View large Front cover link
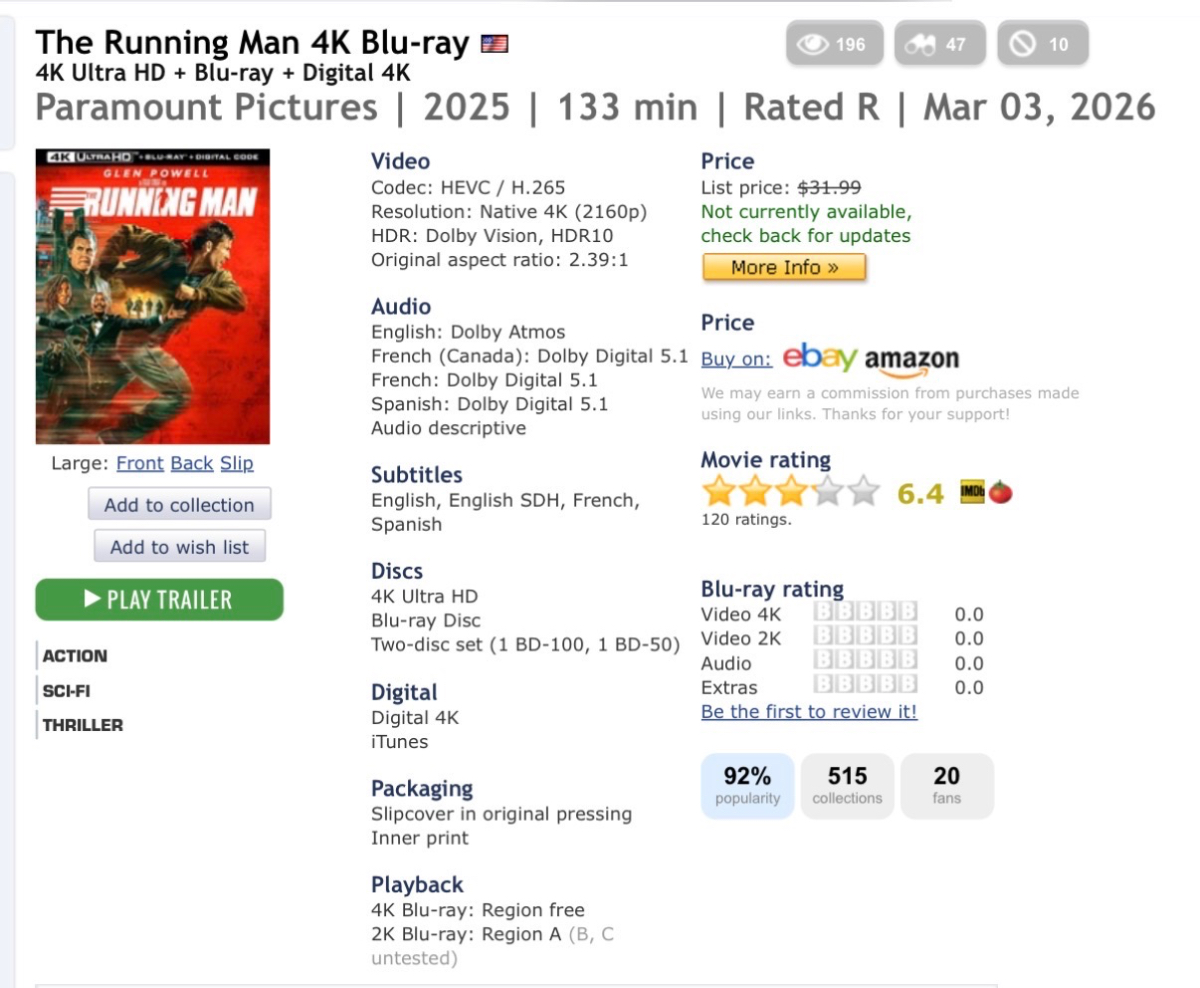This screenshot has height=988, width=1200. 140,463
